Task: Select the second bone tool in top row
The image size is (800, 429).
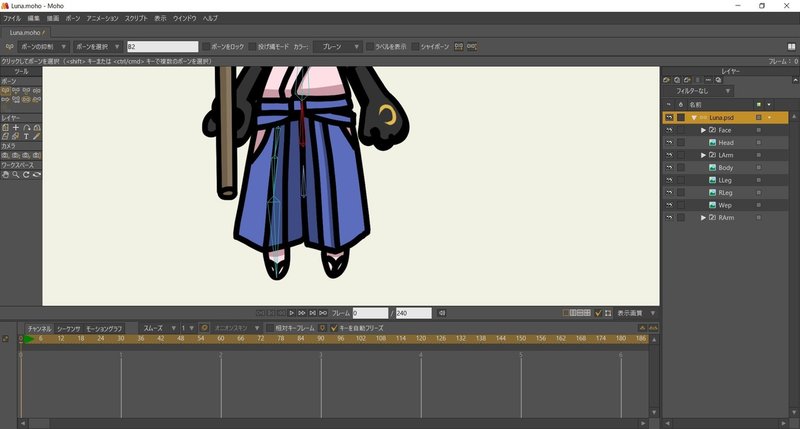Action: [16, 90]
